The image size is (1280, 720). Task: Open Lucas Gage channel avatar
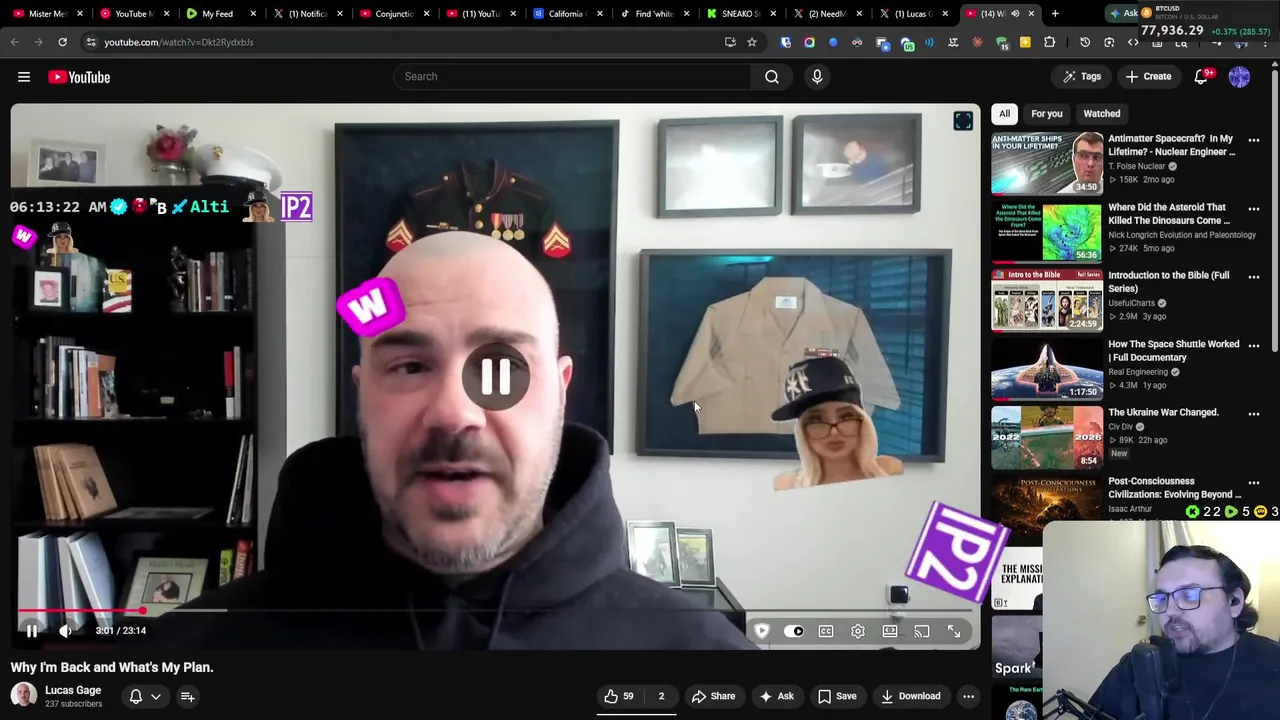pyautogui.click(x=24, y=696)
